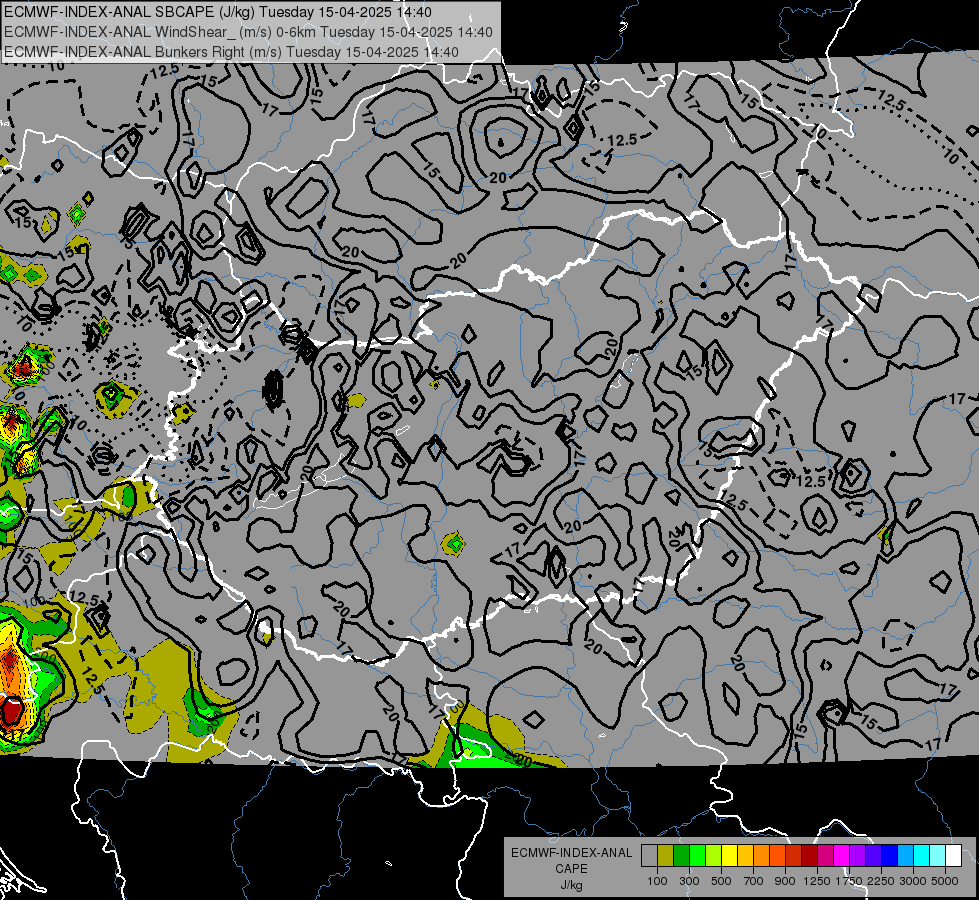Select the bright magenta legend swatch
This screenshot has height=900, width=979.
842,856
